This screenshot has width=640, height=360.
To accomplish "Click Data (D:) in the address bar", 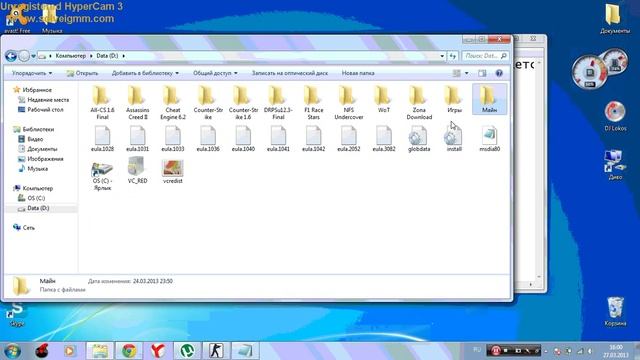I will point(107,56).
